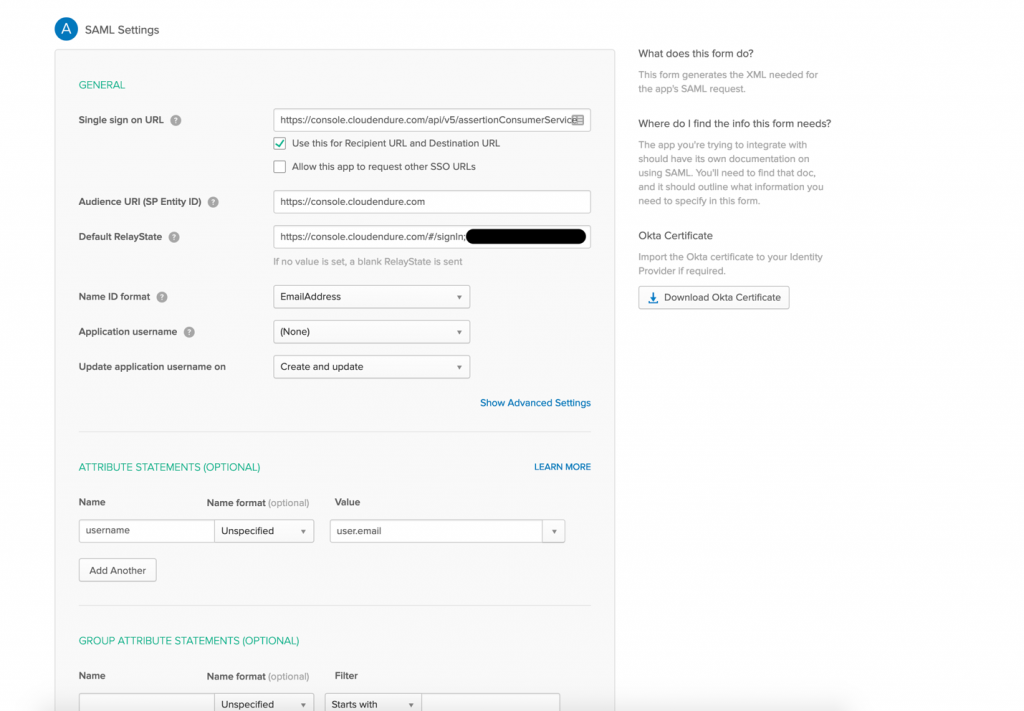Open the Application username dropdown
The height and width of the screenshot is (711, 1024).
click(x=371, y=331)
